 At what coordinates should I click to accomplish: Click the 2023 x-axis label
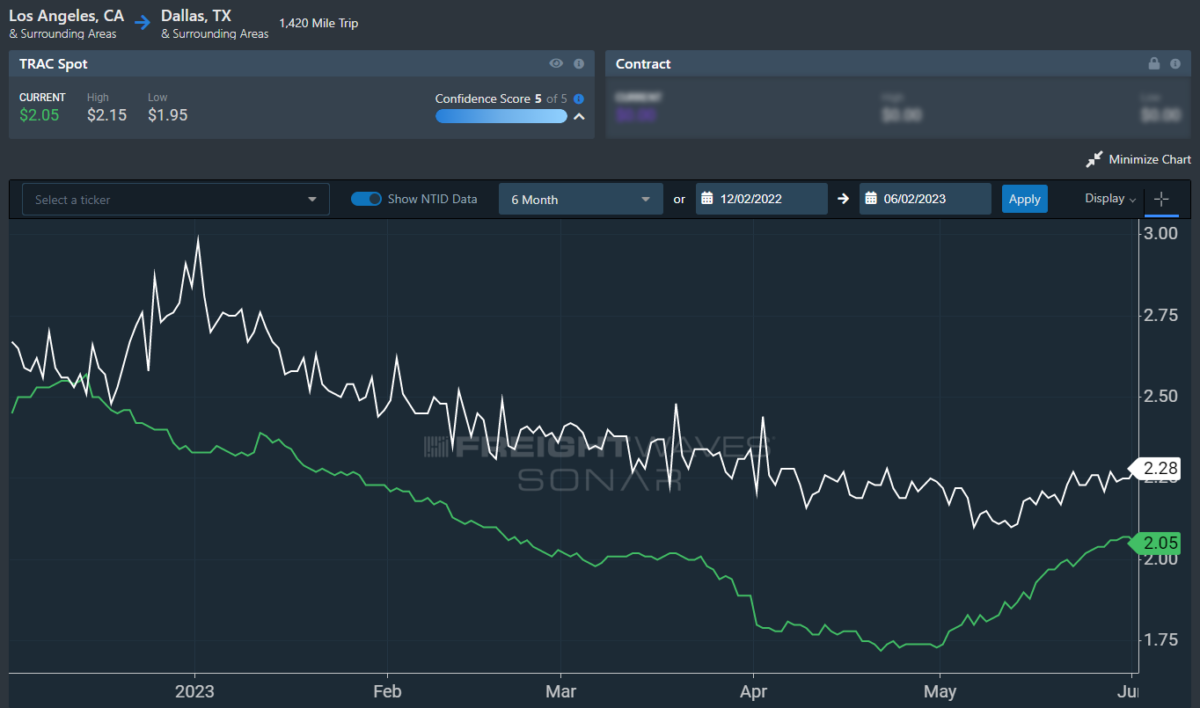[x=194, y=691]
